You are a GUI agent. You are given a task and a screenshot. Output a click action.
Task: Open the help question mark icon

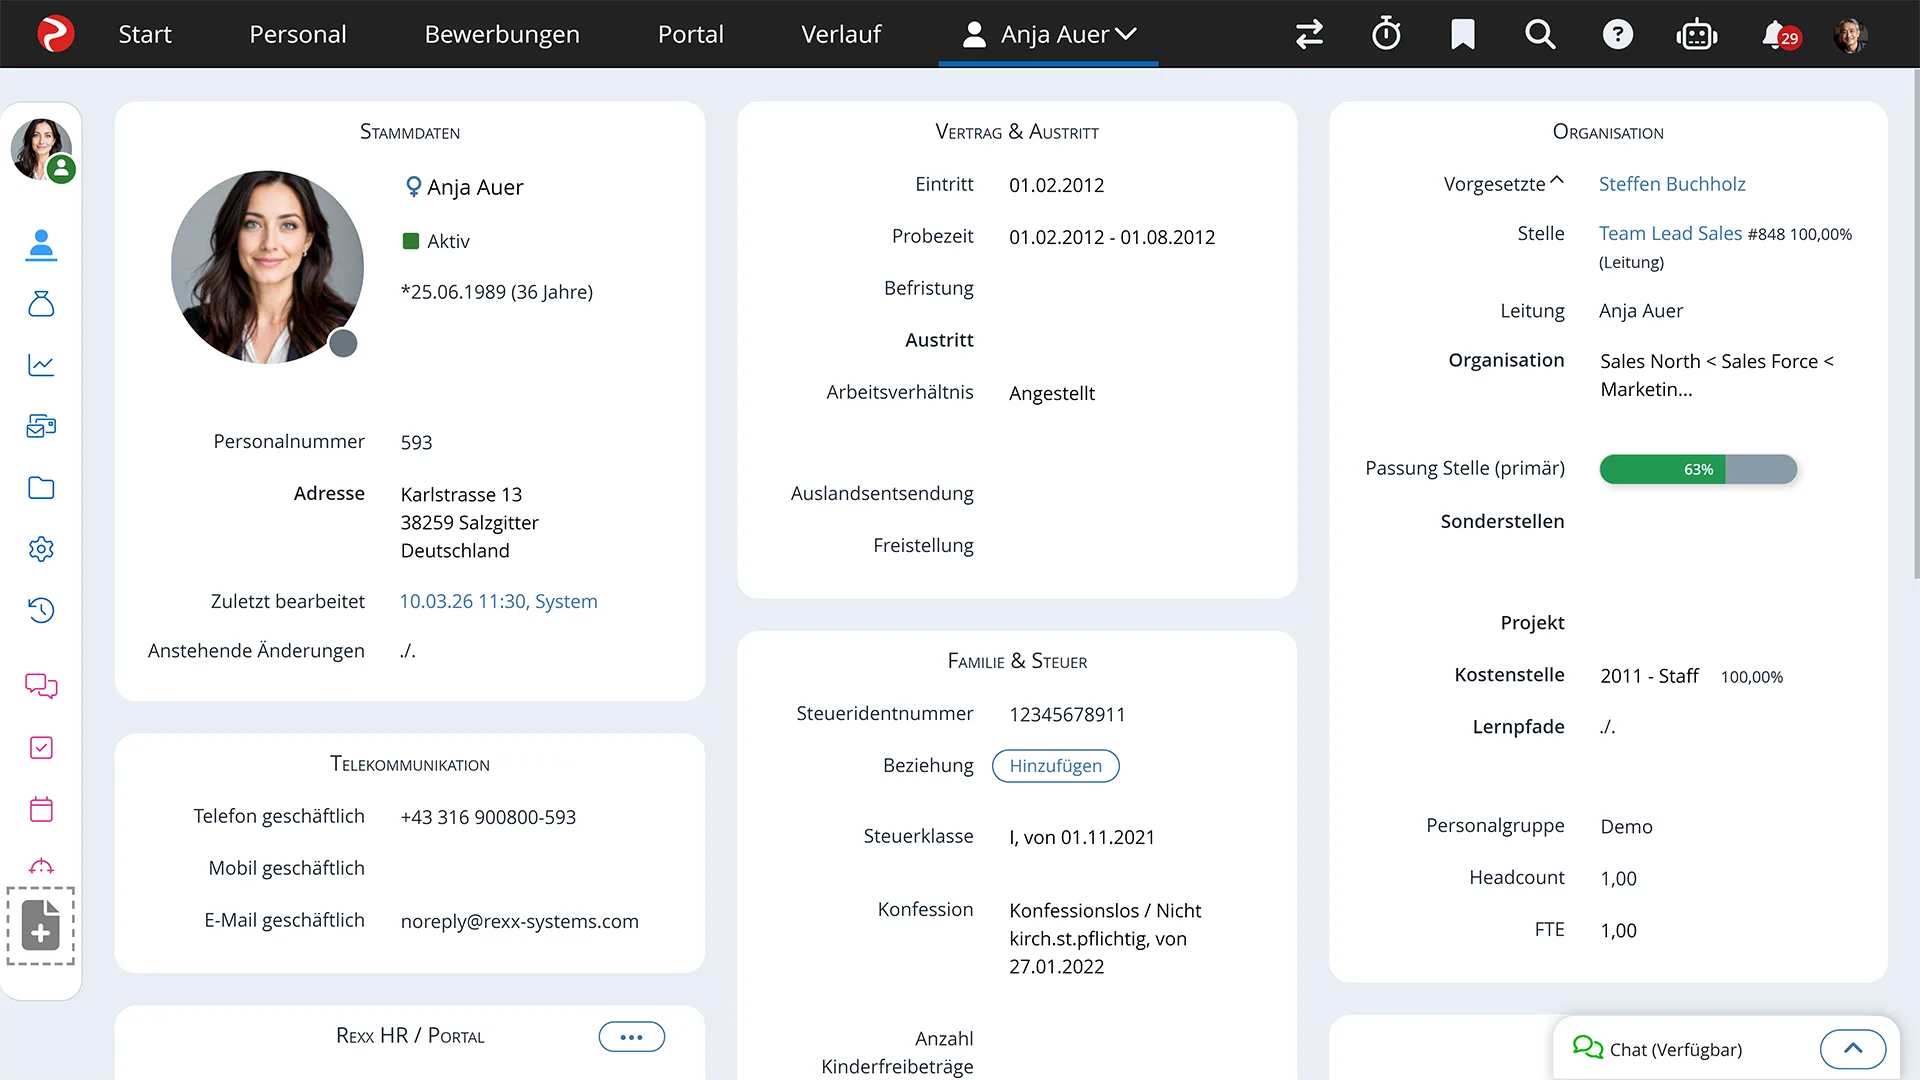tap(1618, 33)
